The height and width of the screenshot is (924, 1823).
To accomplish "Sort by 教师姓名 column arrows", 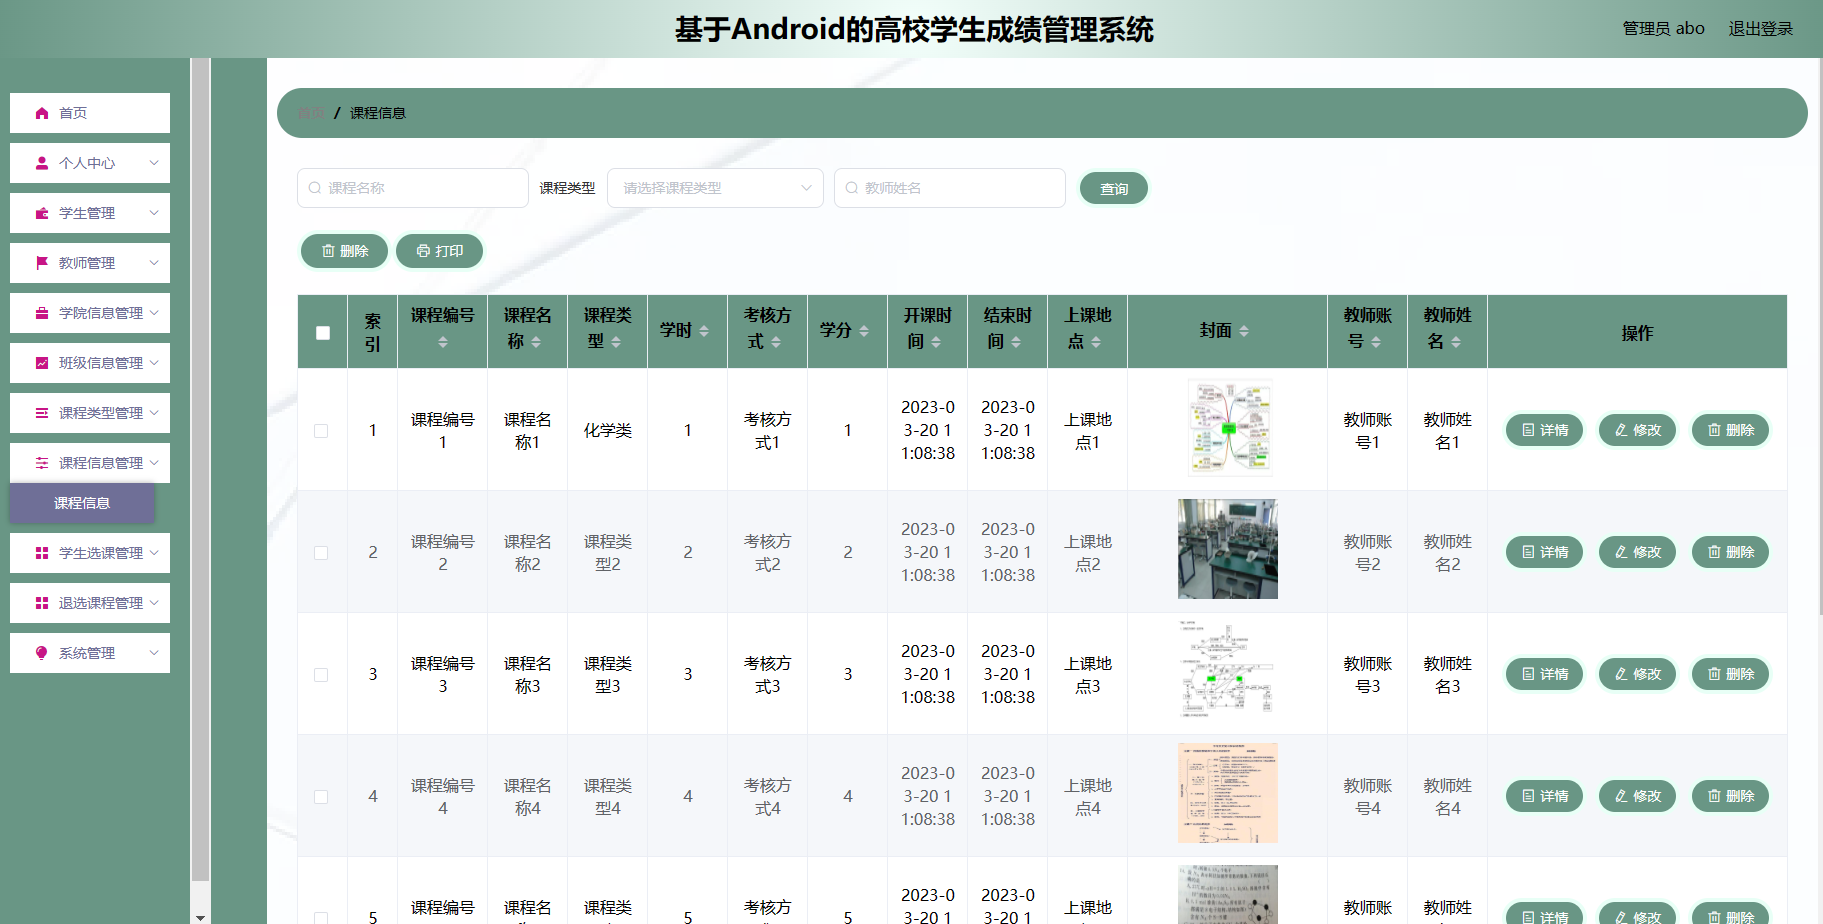I will pos(1456,342).
